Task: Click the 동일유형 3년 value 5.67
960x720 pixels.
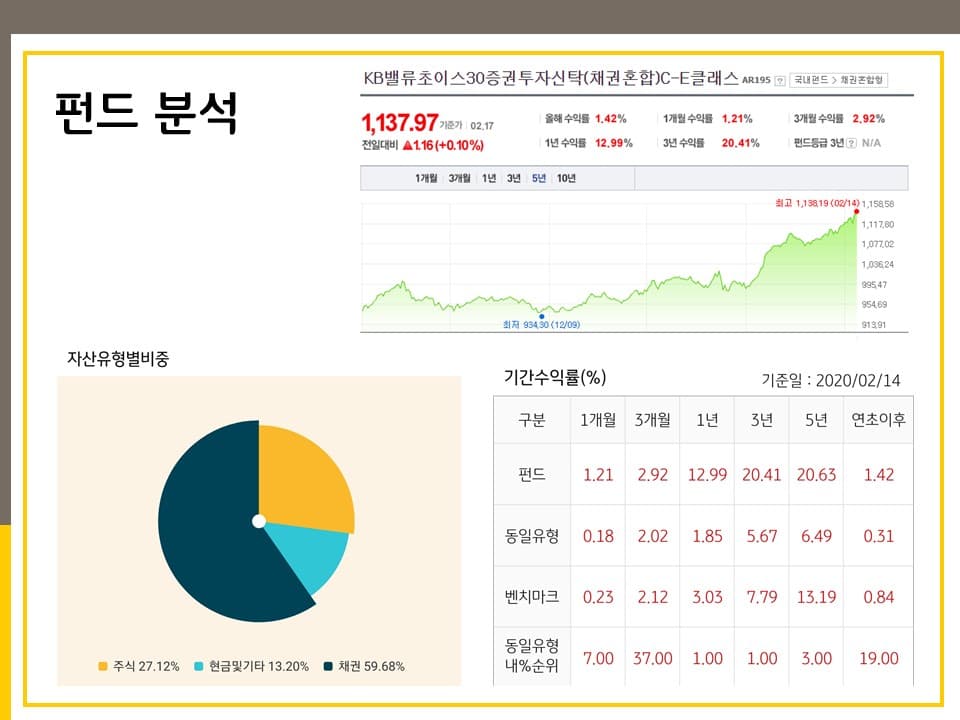Action: point(762,536)
